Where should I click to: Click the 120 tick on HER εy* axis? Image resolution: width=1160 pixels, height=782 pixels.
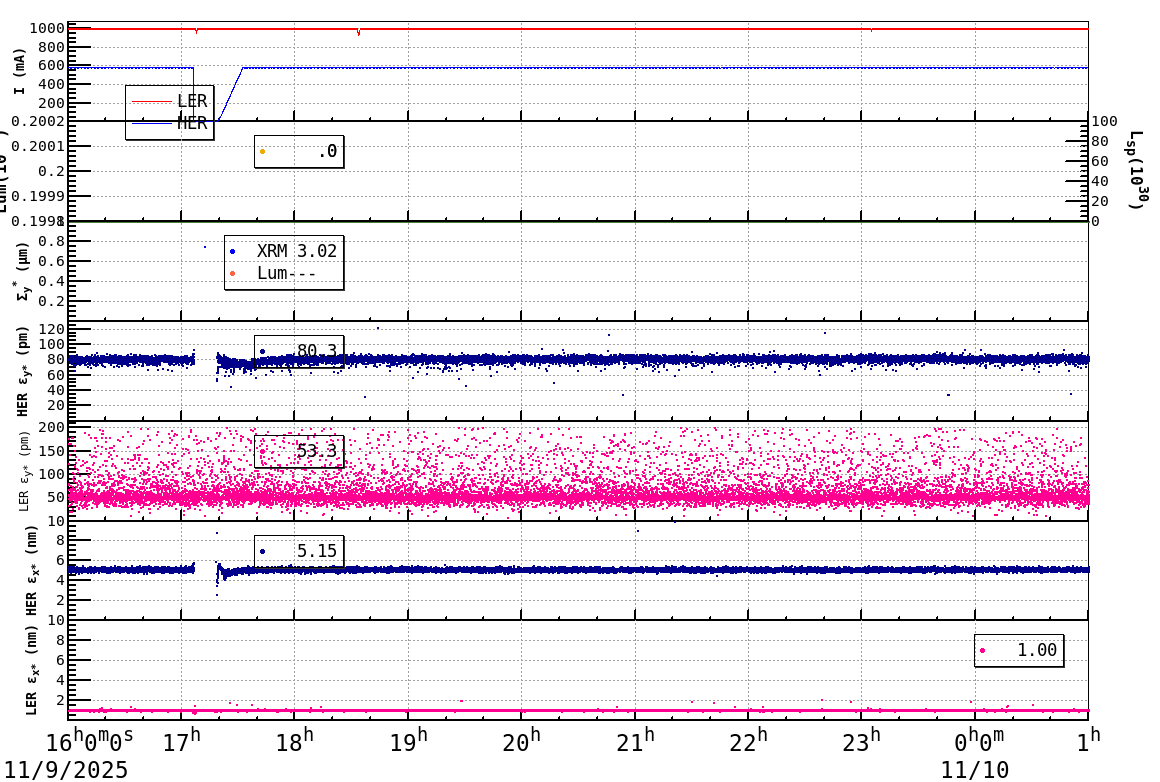point(51,329)
